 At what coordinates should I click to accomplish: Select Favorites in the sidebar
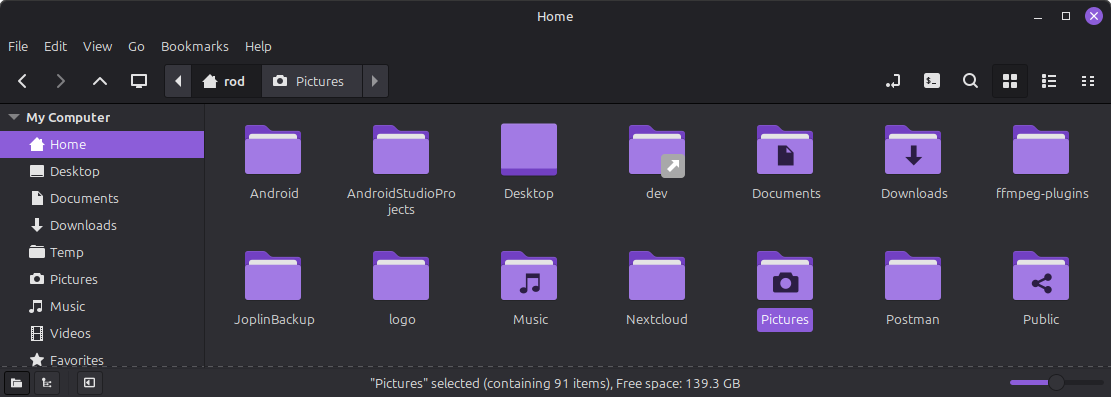[102, 359]
